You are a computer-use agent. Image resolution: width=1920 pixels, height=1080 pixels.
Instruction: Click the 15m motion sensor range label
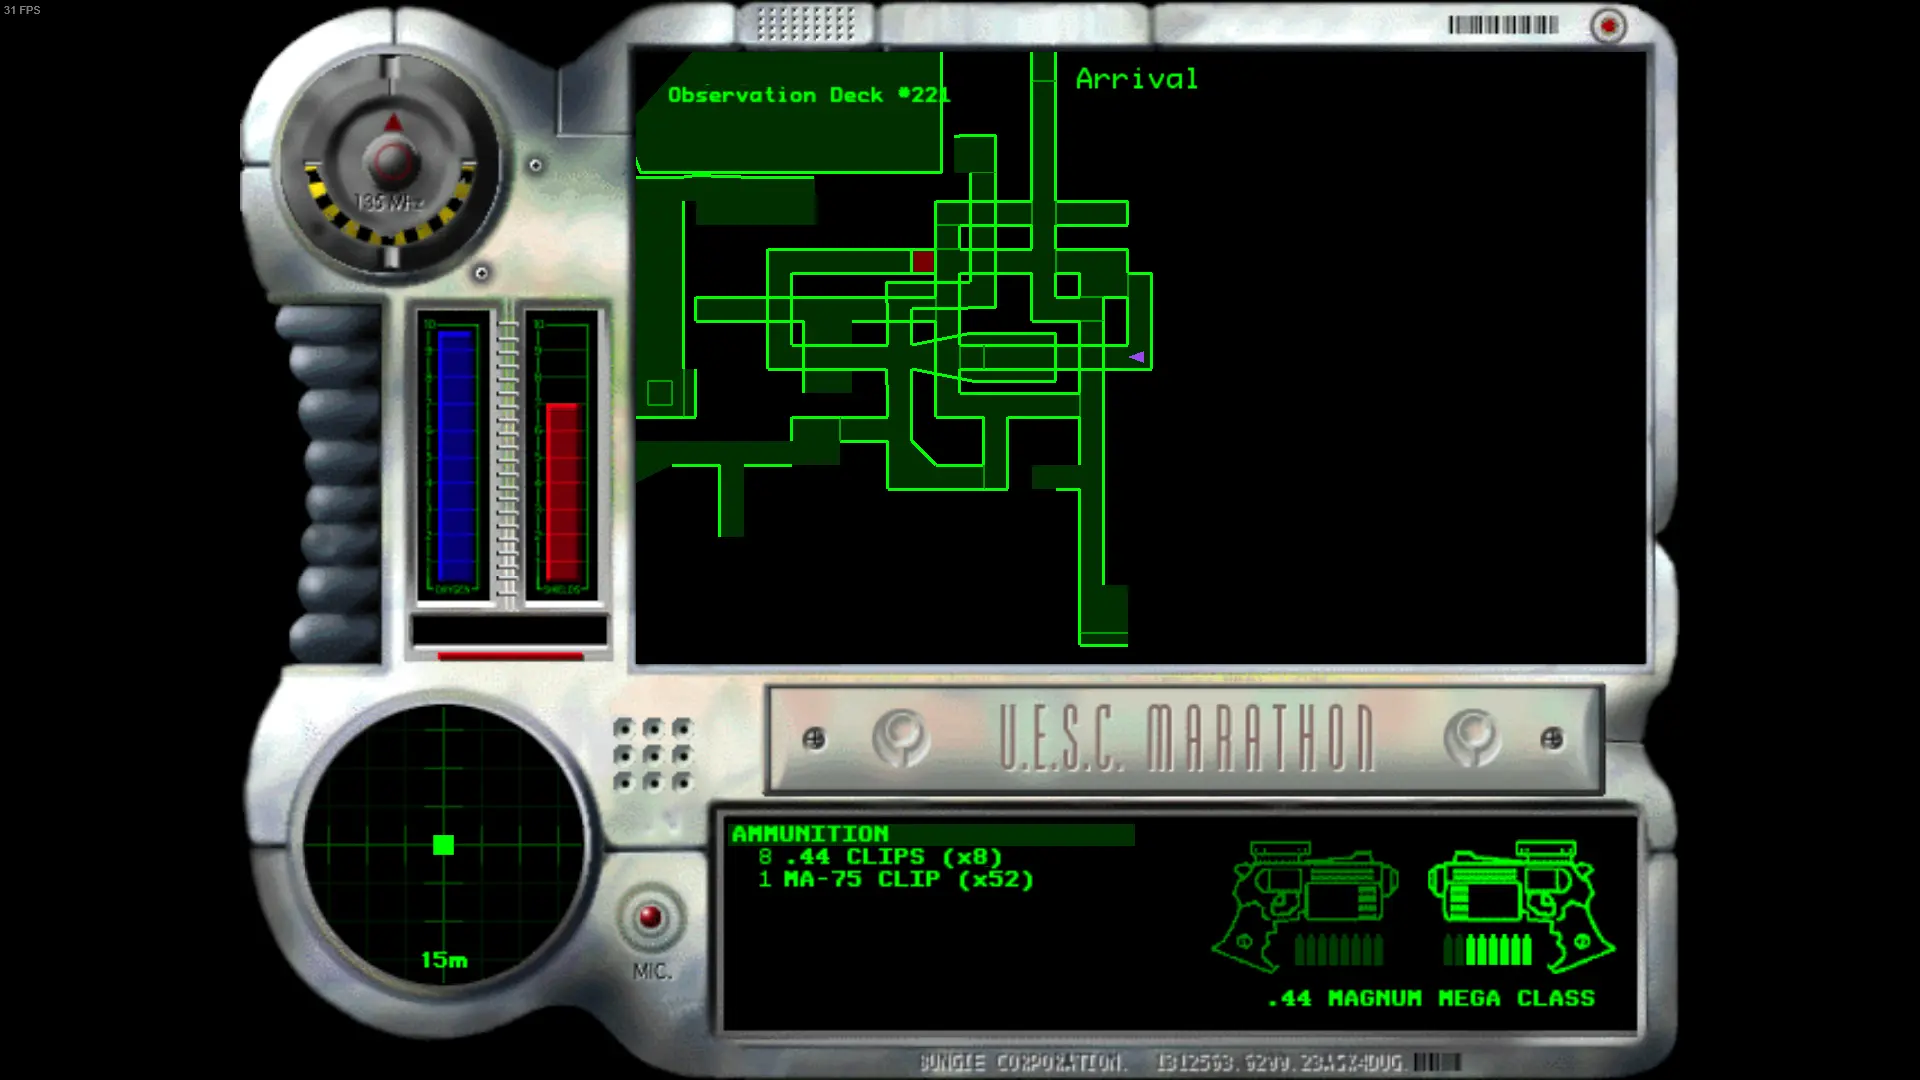444,960
